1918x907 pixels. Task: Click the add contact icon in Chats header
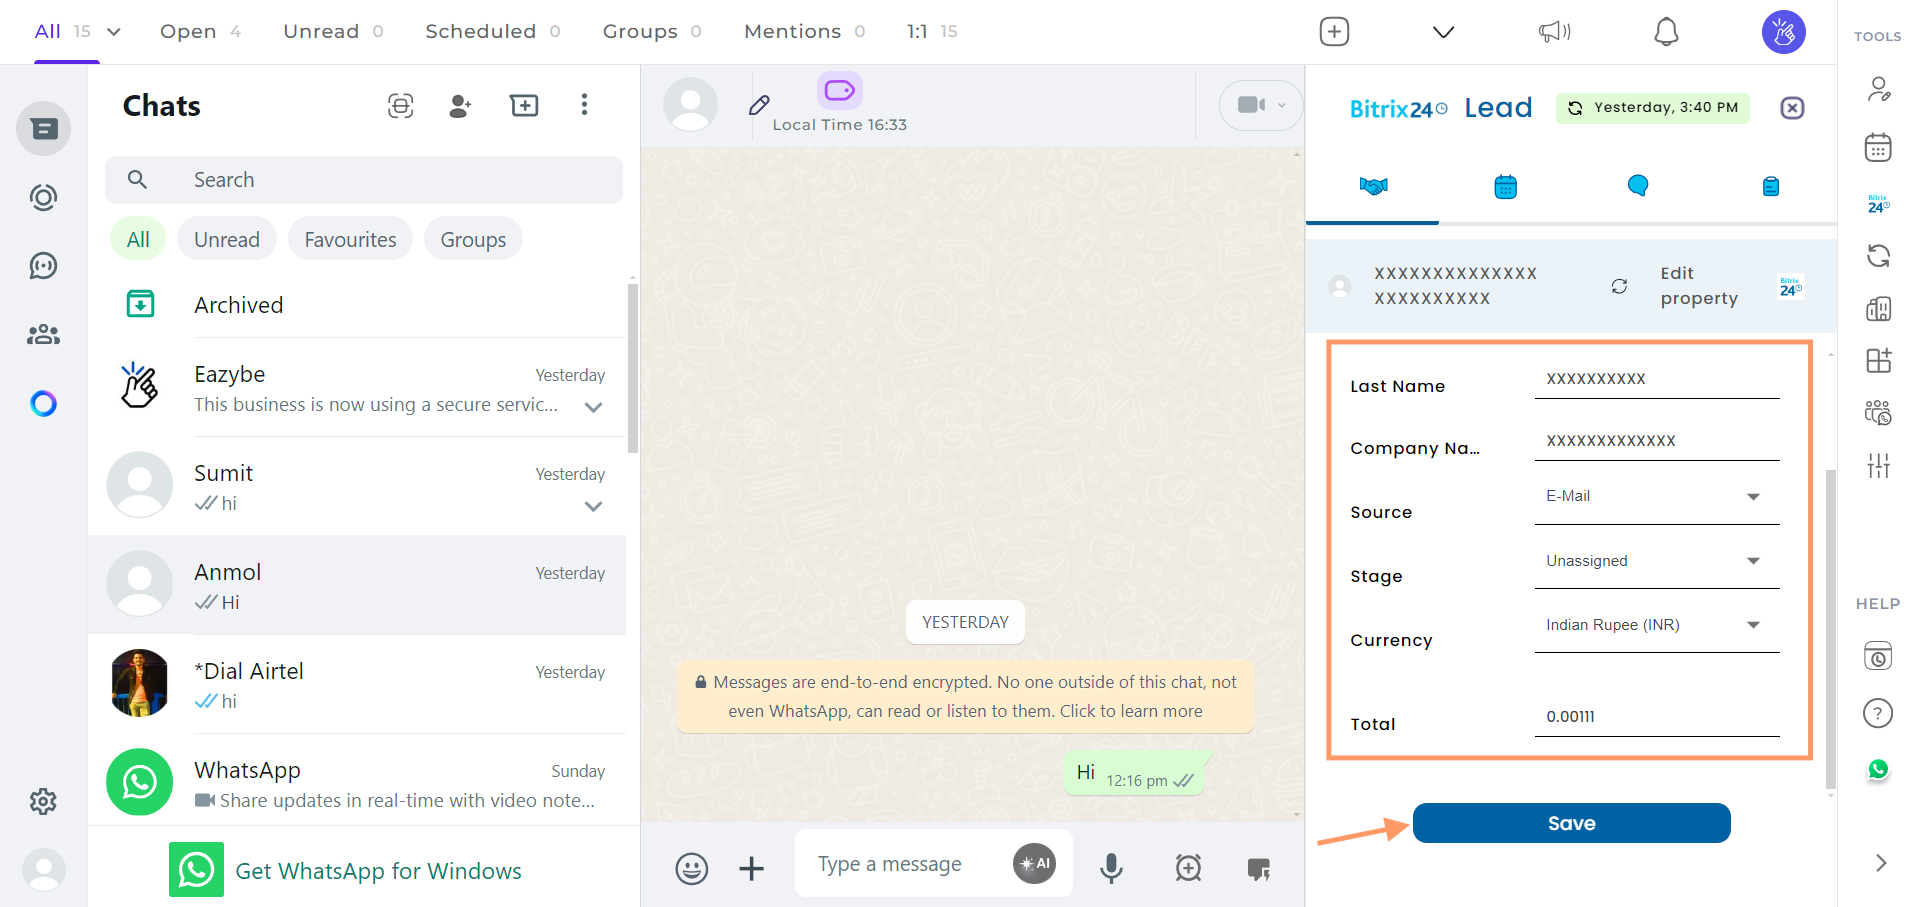(x=460, y=105)
